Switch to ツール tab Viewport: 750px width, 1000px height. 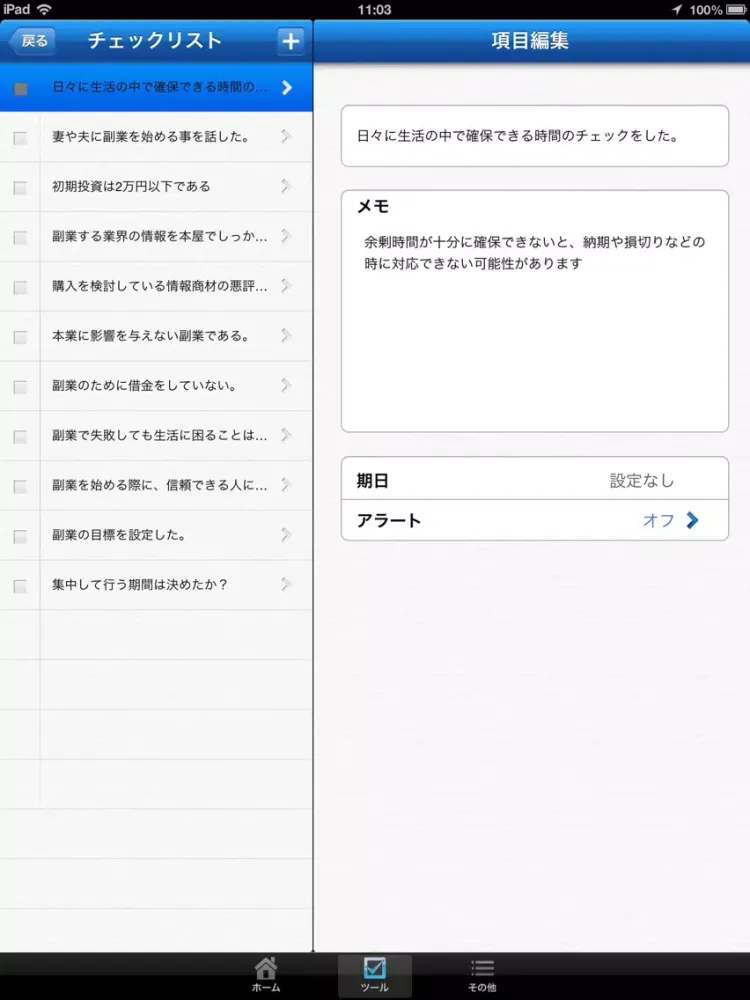pos(374,975)
